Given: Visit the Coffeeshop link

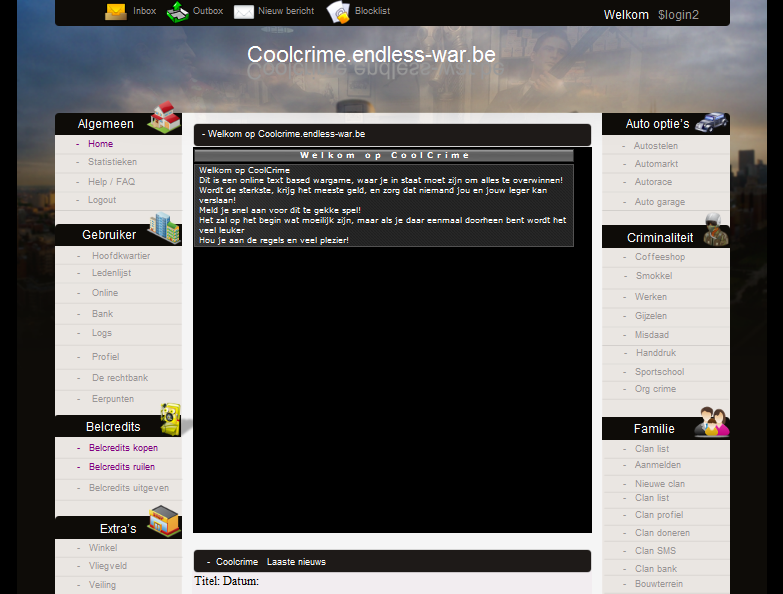Looking at the screenshot, I should coord(660,257).
